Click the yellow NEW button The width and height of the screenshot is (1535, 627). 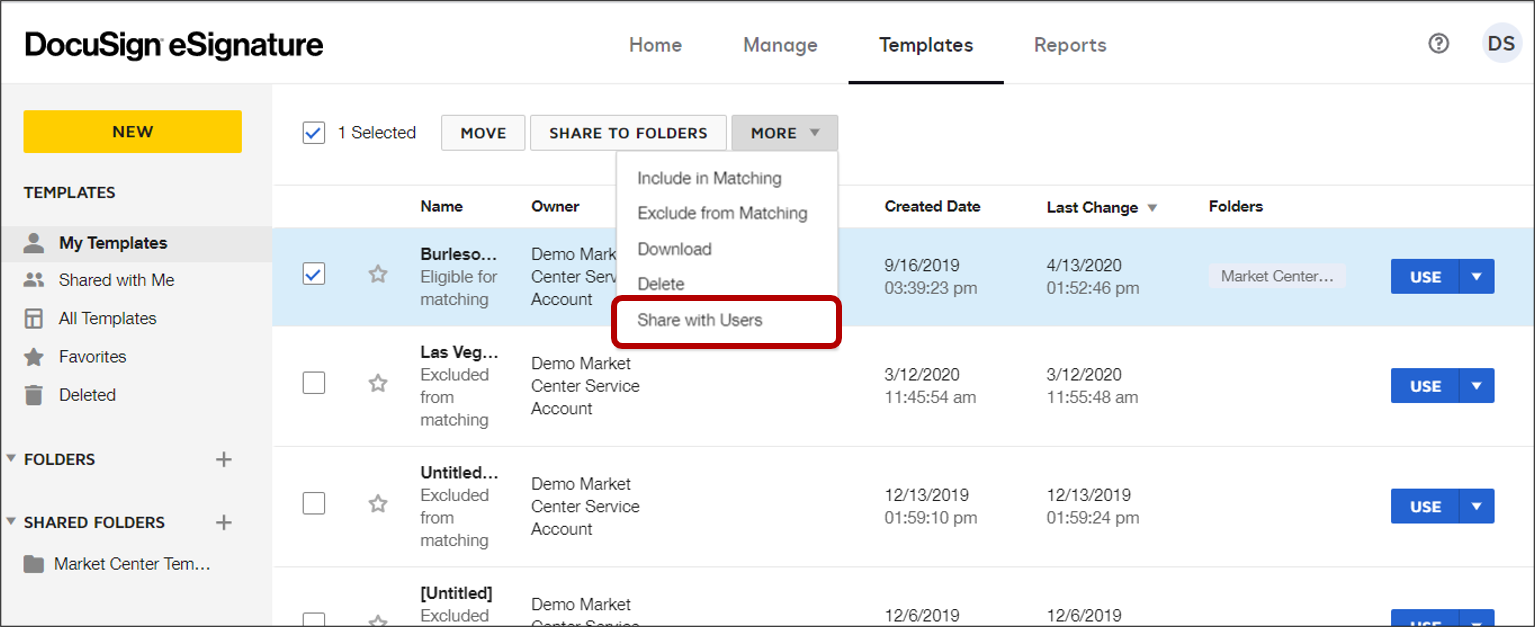pyautogui.click(x=132, y=132)
